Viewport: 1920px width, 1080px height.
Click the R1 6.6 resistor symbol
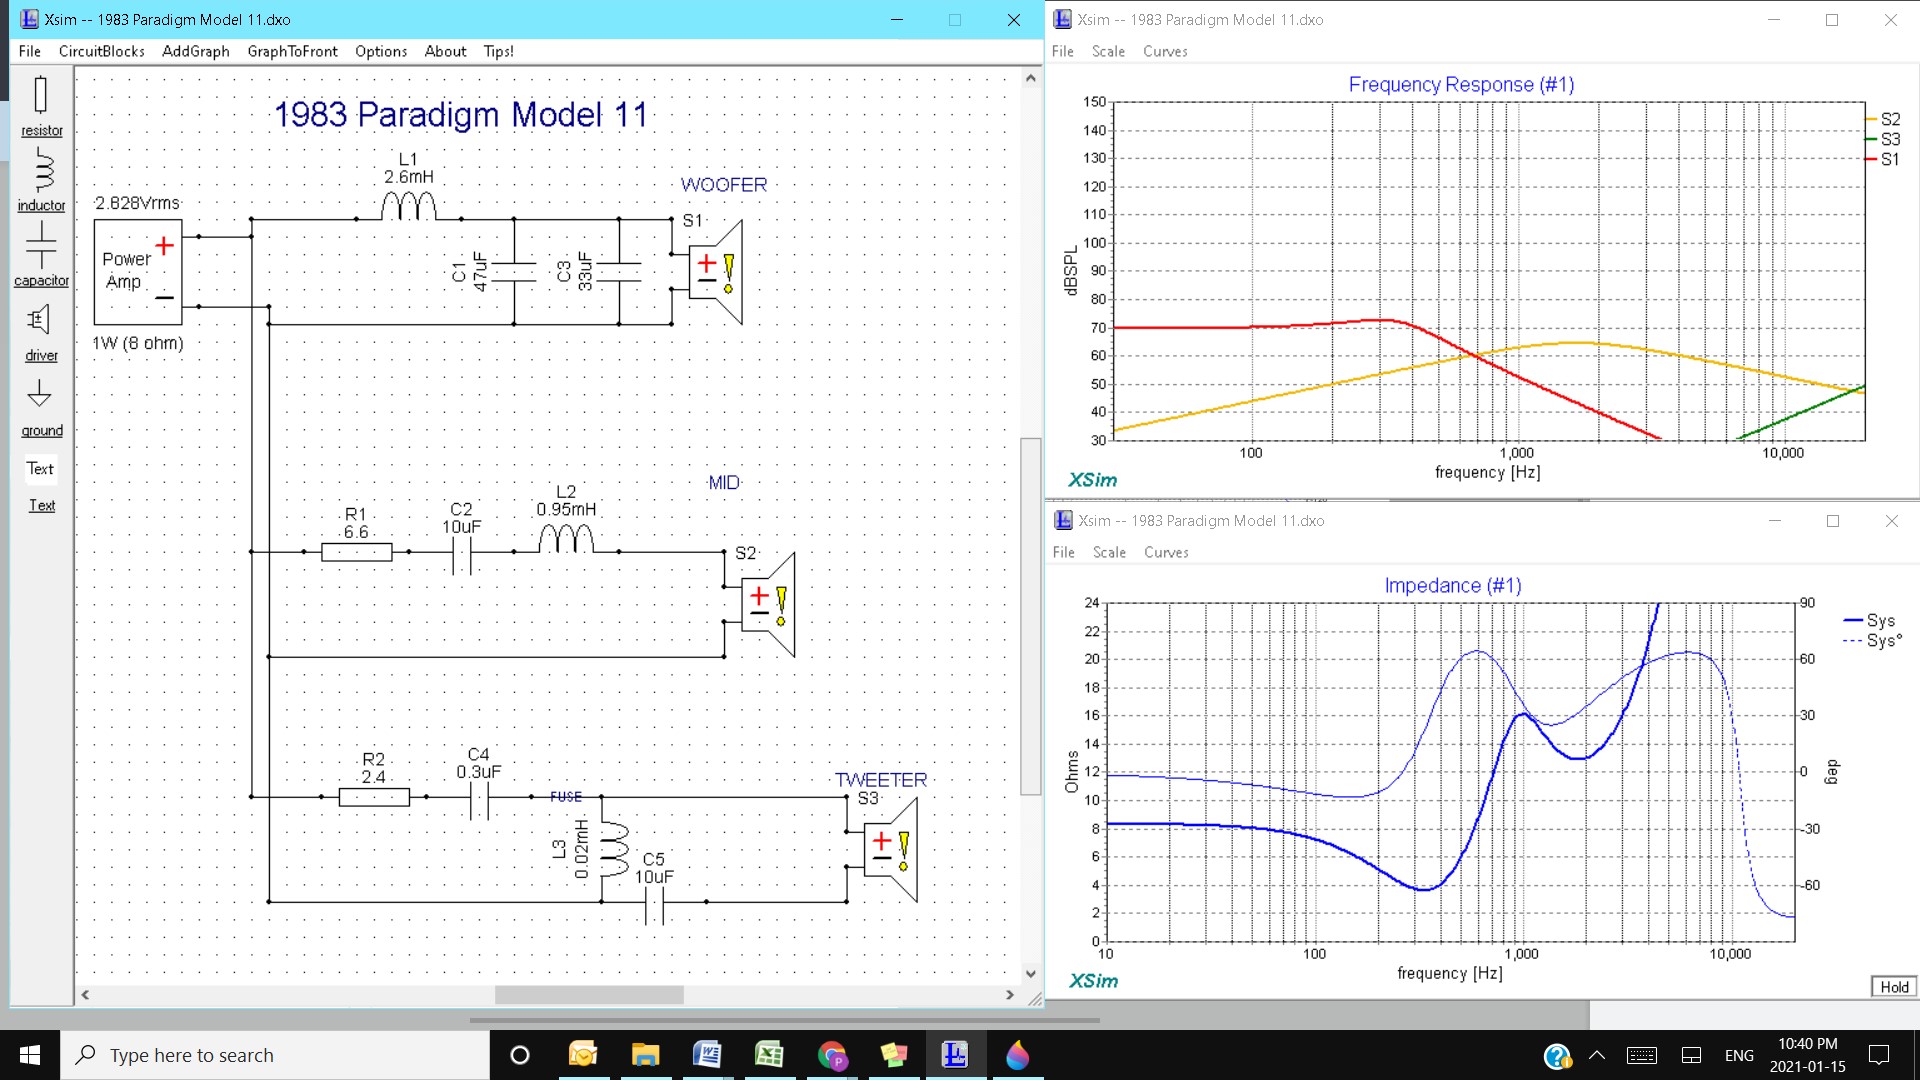357,551
